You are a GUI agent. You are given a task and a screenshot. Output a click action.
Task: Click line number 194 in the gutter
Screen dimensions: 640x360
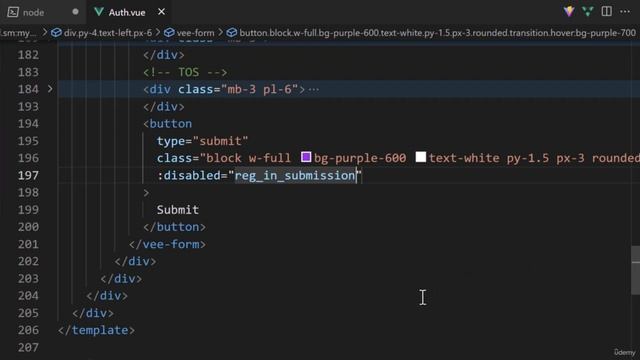click(x=28, y=124)
